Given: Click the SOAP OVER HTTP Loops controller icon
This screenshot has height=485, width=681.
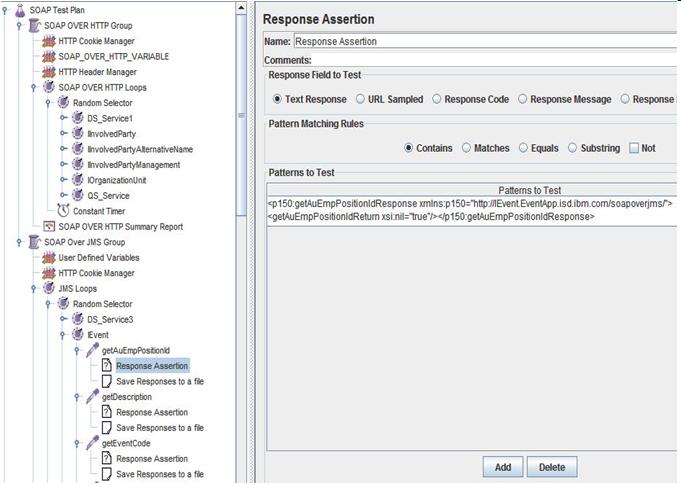Looking at the screenshot, I should [x=49, y=87].
